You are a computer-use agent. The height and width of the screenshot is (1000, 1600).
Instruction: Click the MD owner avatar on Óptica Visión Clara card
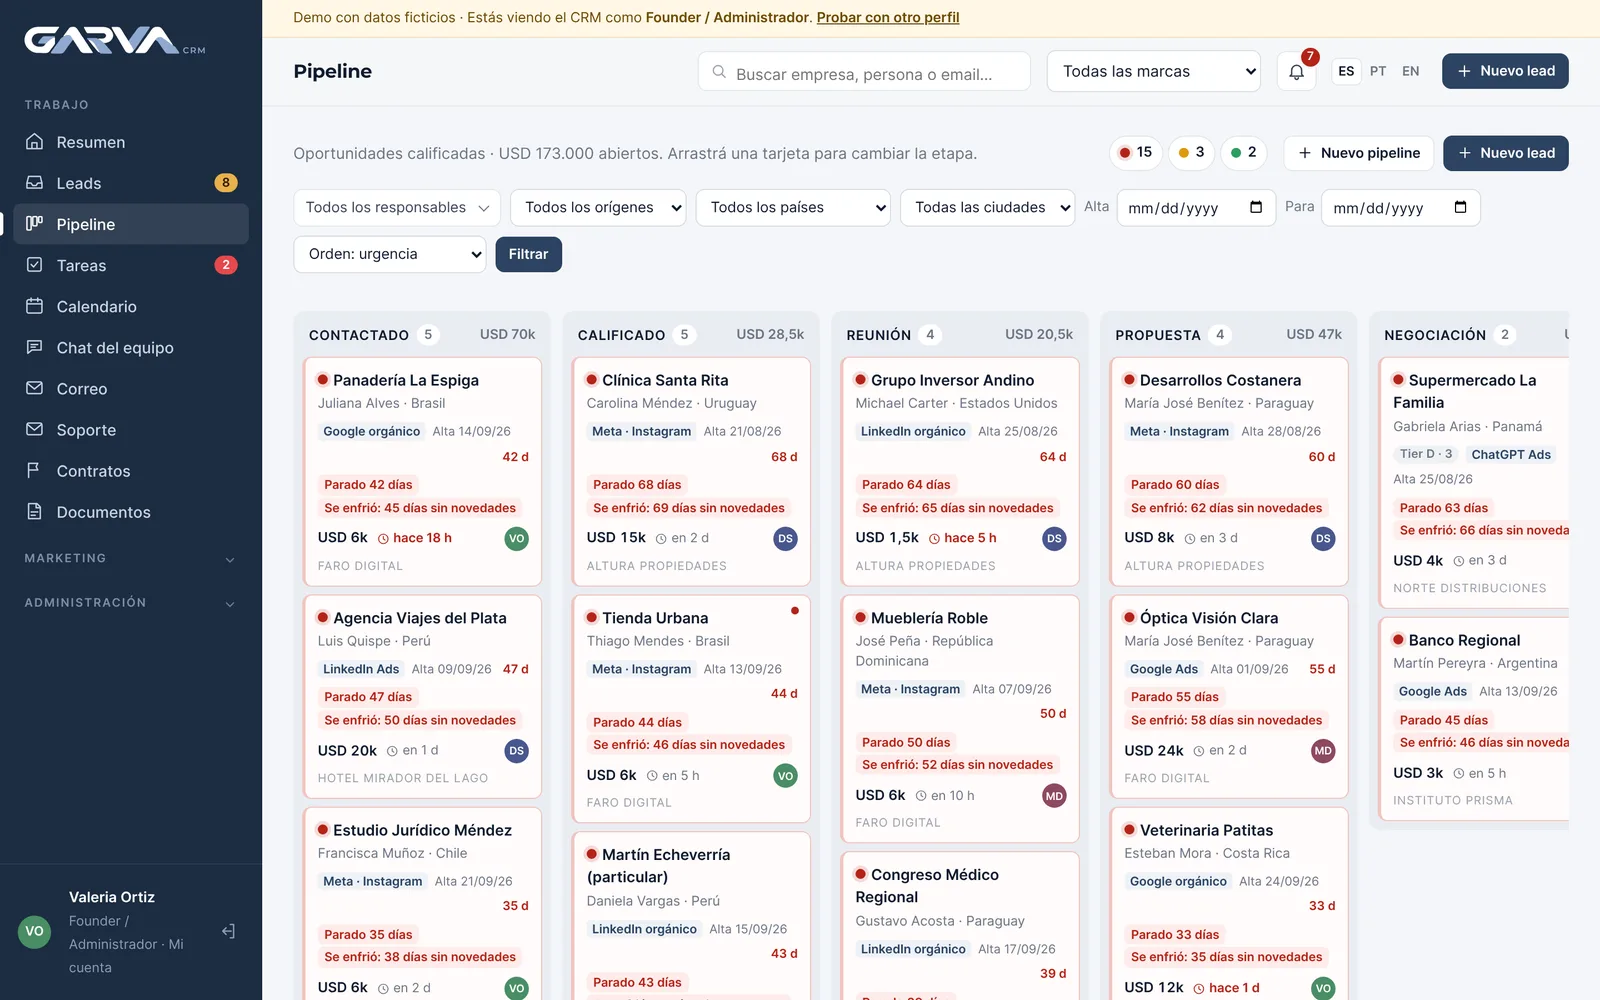1323,751
